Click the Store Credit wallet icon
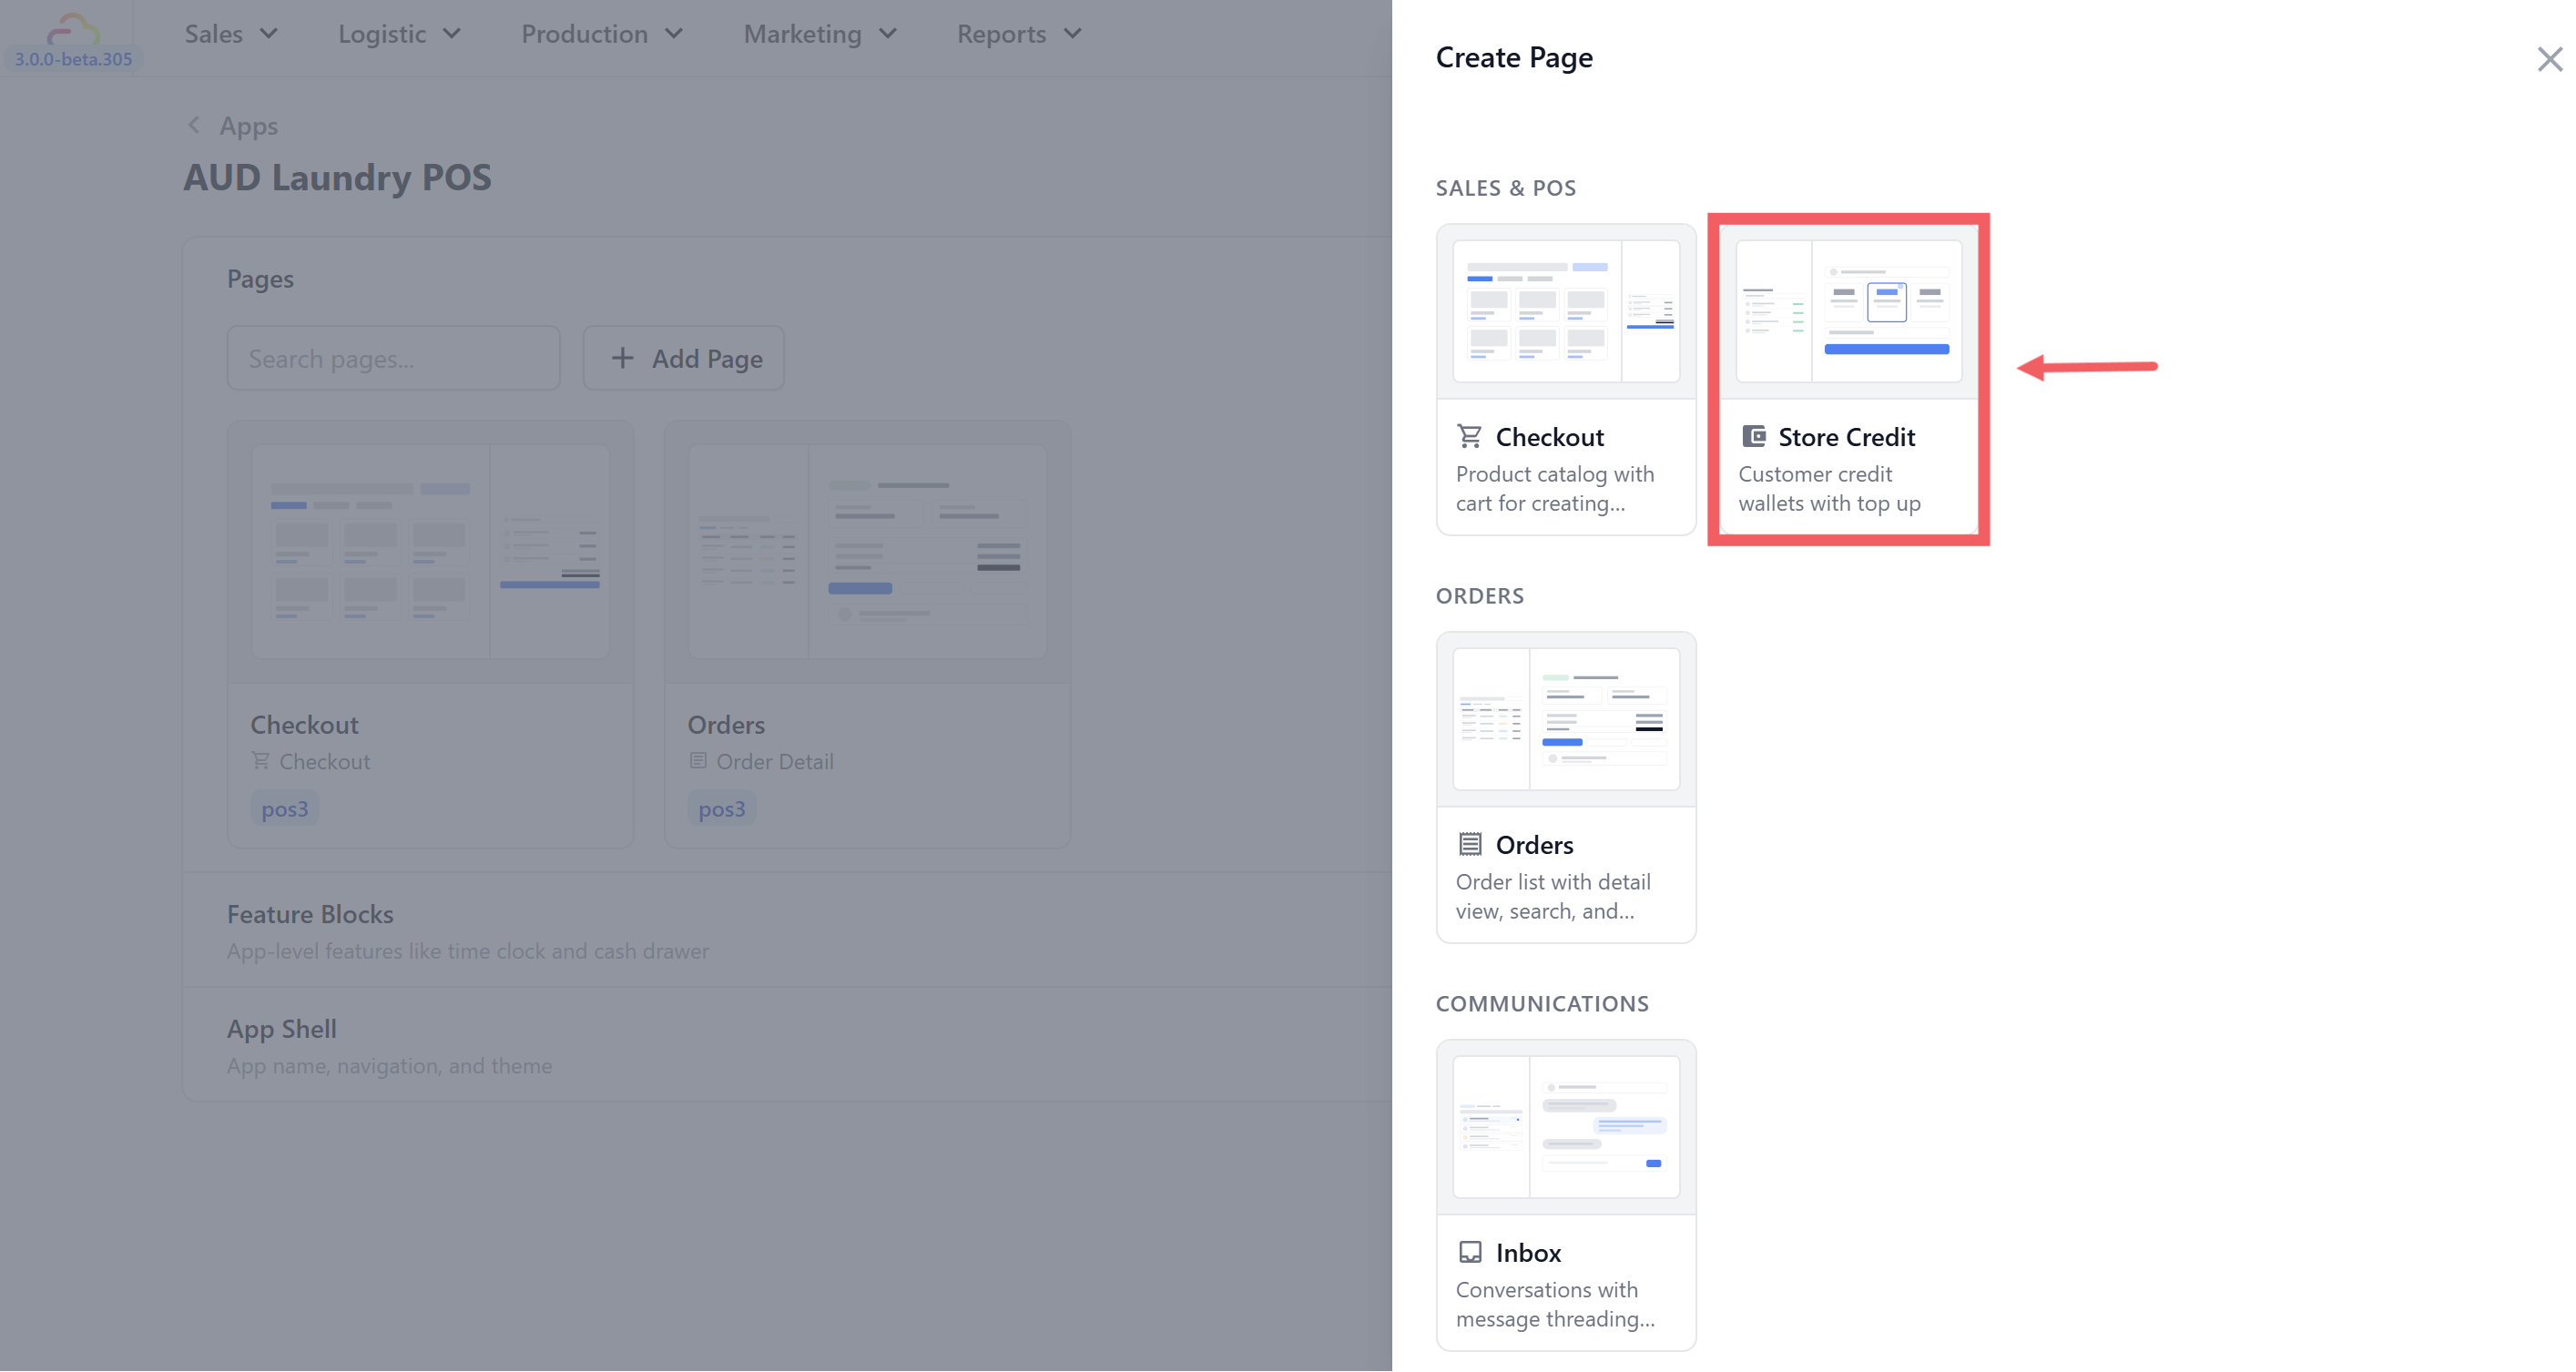Screen dimensions: 2576x1372 point(1753,436)
